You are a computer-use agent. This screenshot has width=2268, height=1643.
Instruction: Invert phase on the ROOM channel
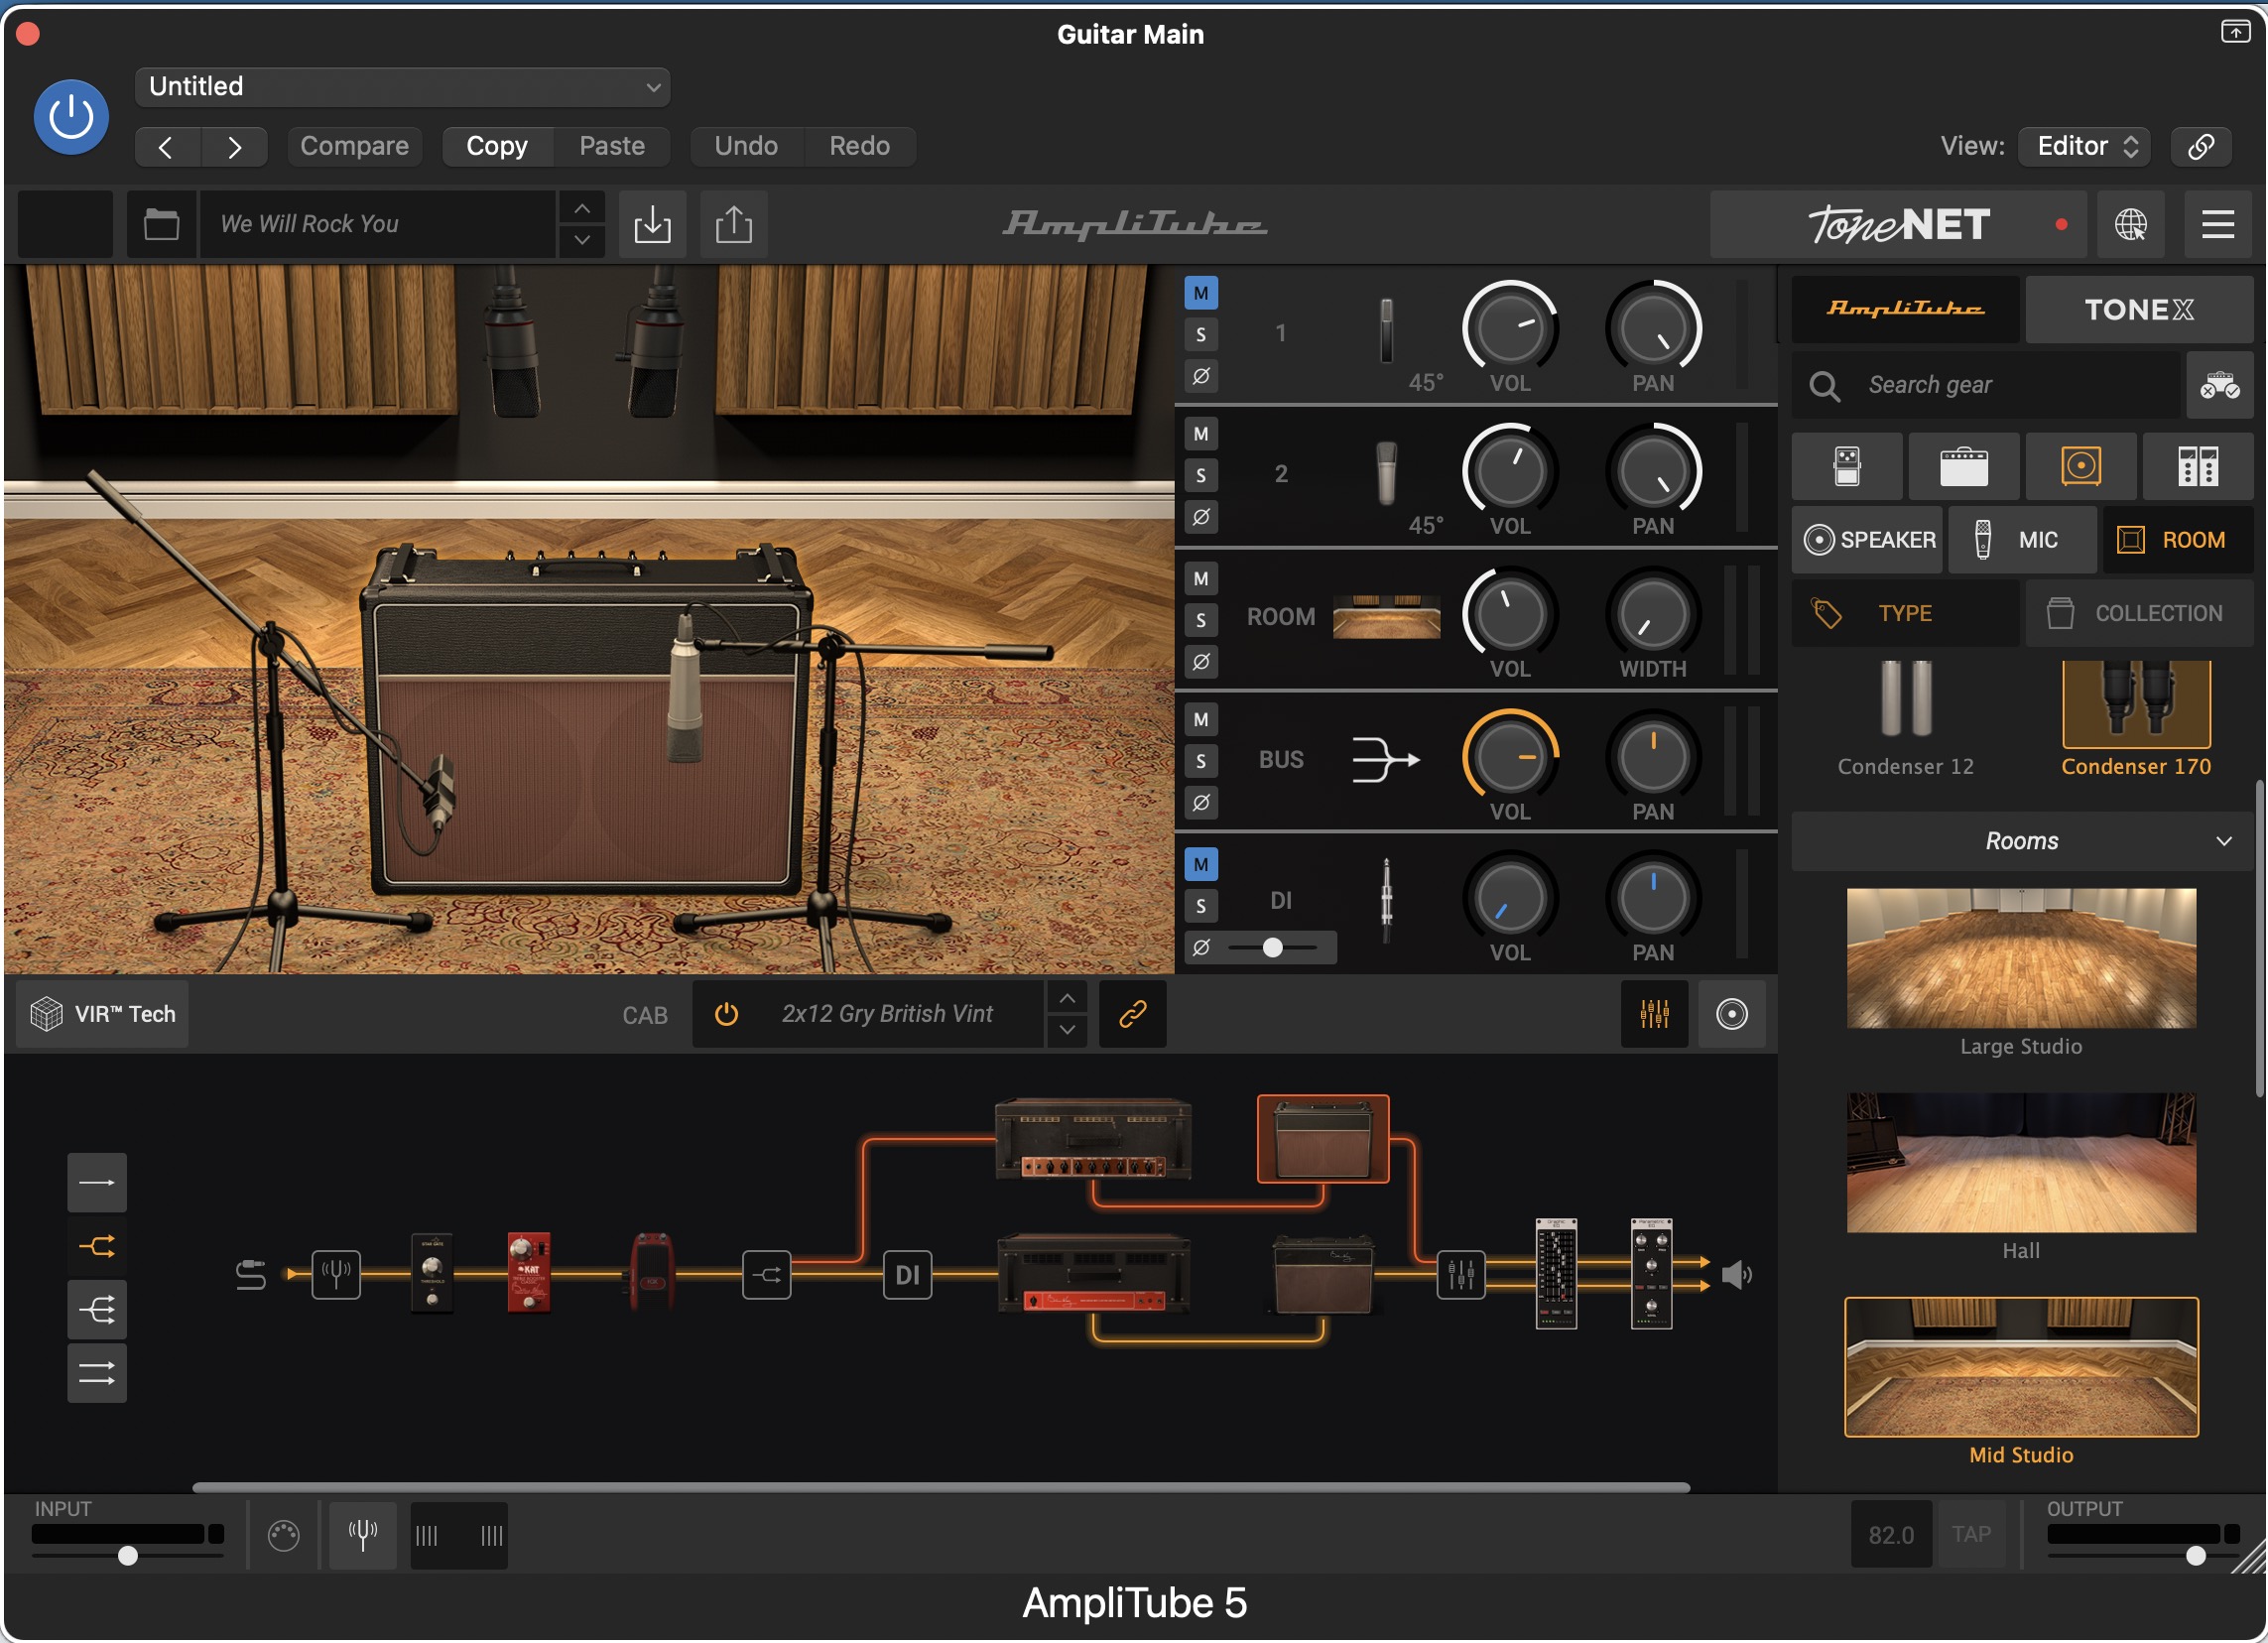(x=1201, y=662)
